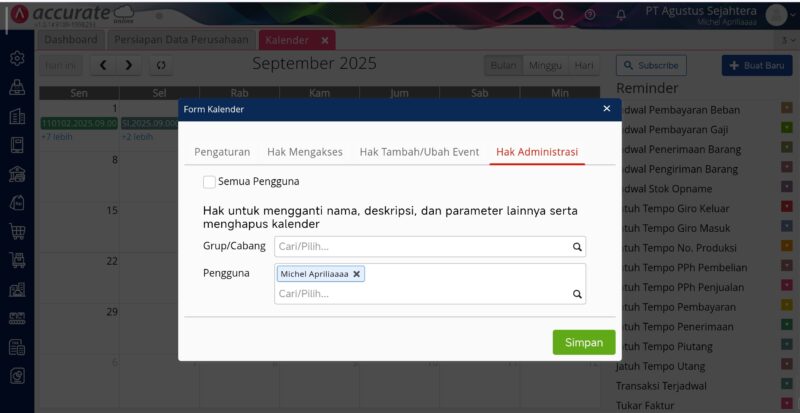The image size is (800, 413).
Task: Click the Pengguna search field
Action: [x=420, y=294]
